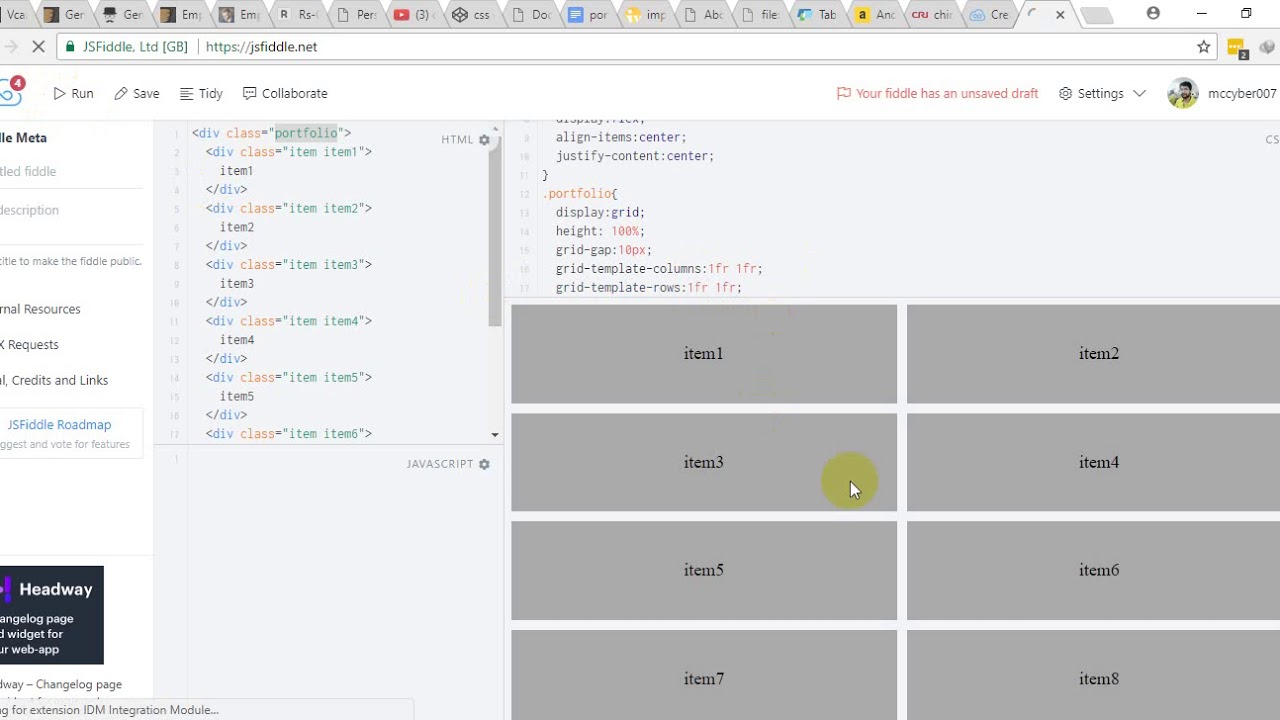Viewport: 1280px width, 720px height.
Task: Open the JSFiddle cloud logo with notification badge
Action: [x=12, y=92]
